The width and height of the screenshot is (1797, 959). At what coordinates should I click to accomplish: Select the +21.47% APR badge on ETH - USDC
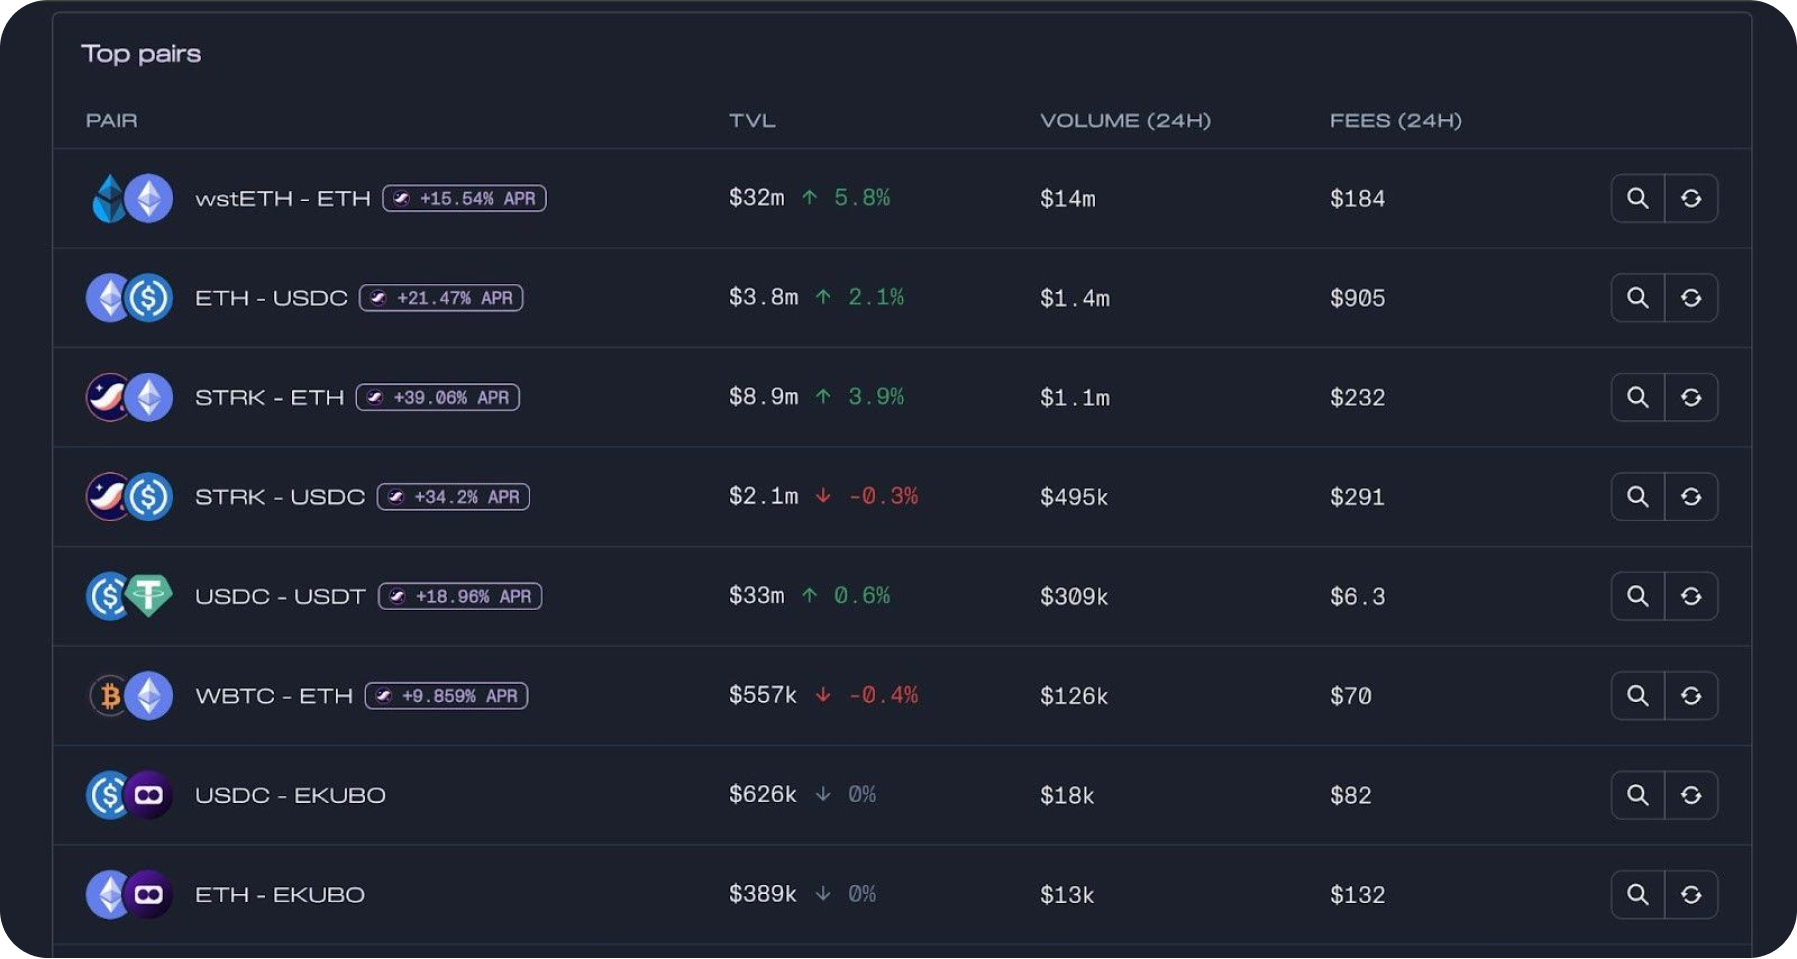439,297
